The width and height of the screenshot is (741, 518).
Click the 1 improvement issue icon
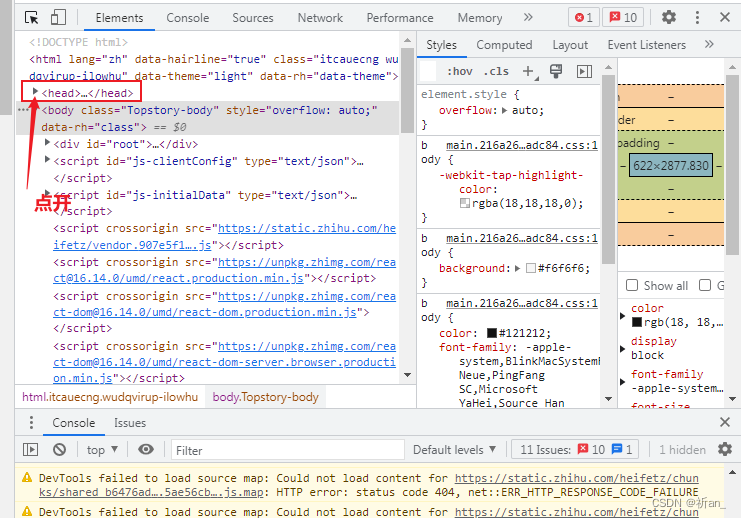click(622, 449)
